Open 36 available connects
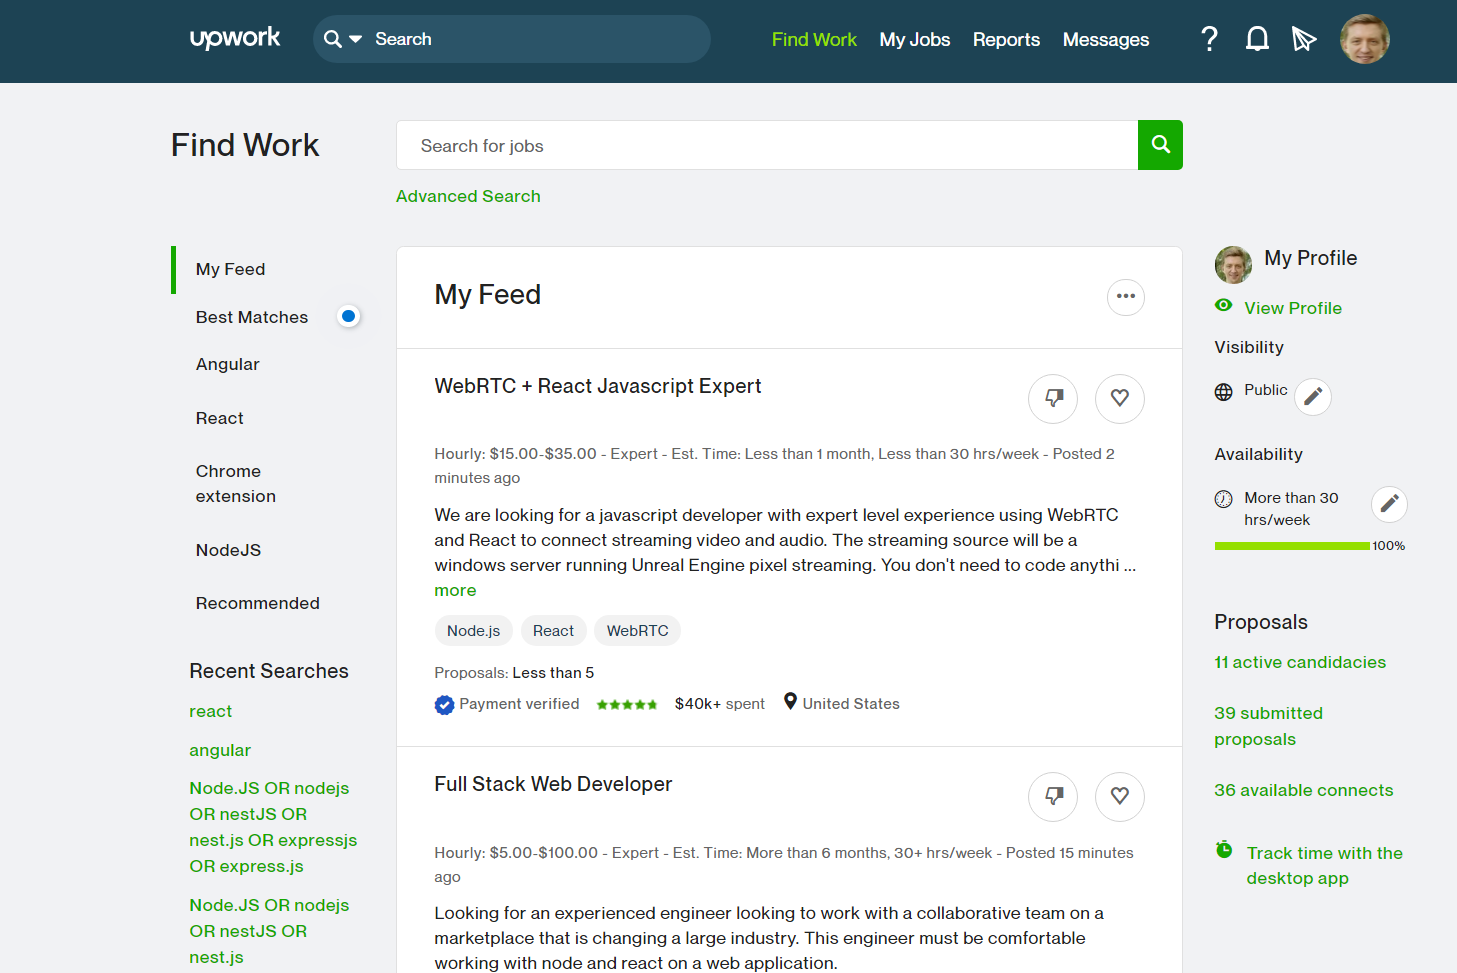The image size is (1457, 973). tap(1303, 790)
